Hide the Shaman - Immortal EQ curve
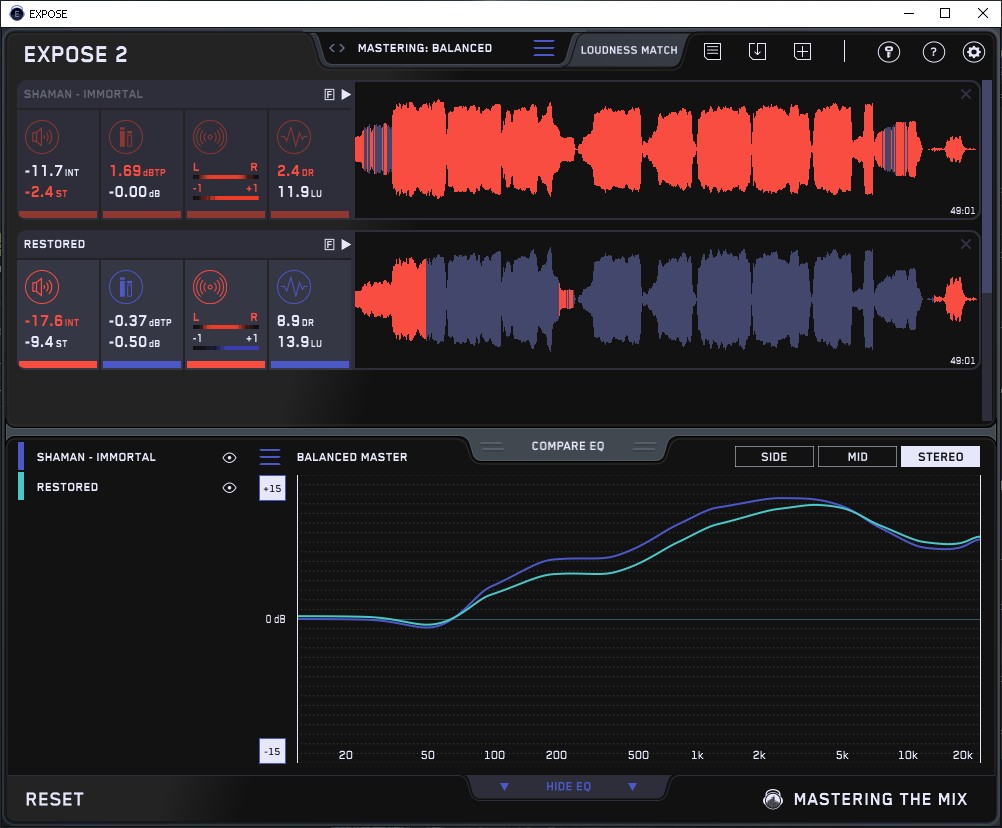Image resolution: width=1002 pixels, height=828 pixels. 229,457
